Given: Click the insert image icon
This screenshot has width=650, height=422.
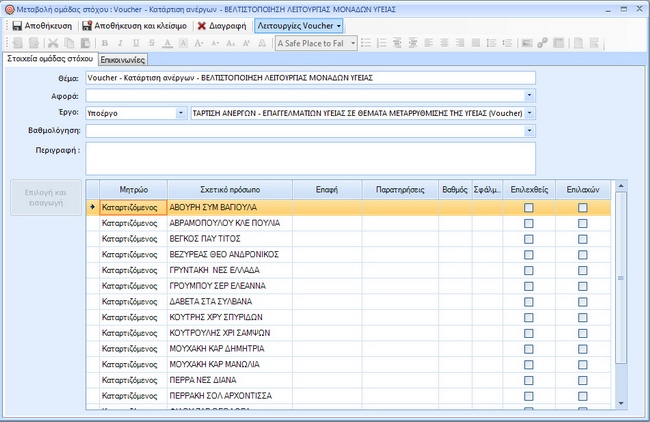Looking at the screenshot, I should 525,43.
